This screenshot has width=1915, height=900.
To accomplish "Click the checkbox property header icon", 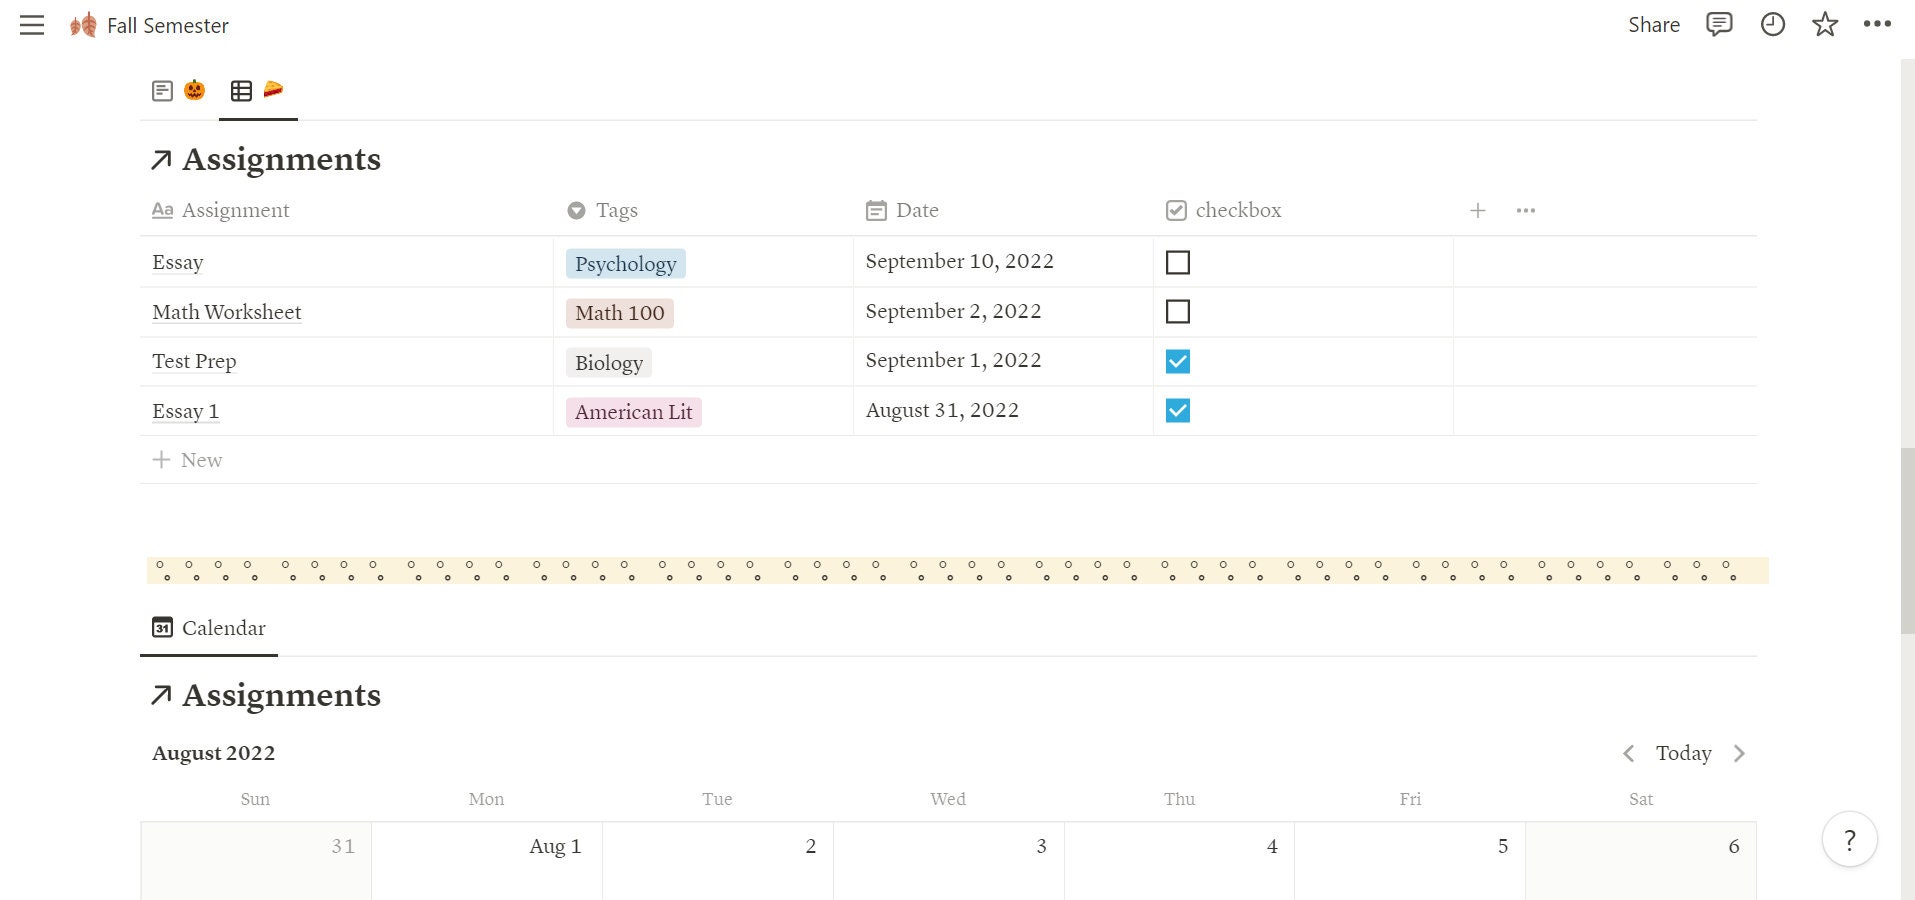I will point(1176,210).
